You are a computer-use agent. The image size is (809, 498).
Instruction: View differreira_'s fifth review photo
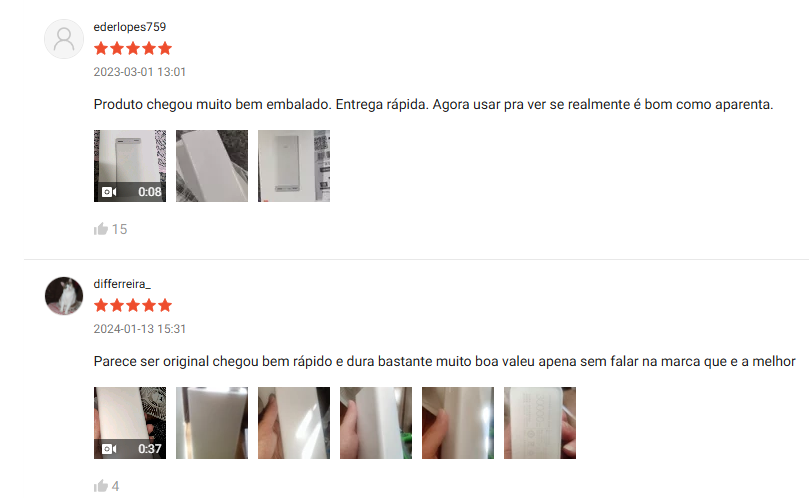pos(458,423)
